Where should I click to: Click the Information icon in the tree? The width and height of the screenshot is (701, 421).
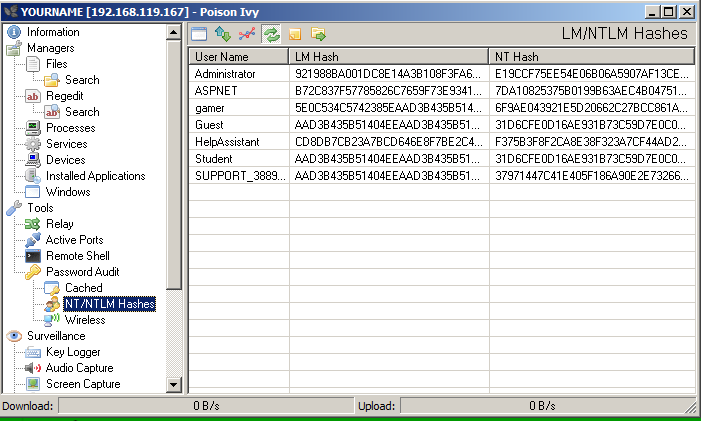pyautogui.click(x=14, y=32)
